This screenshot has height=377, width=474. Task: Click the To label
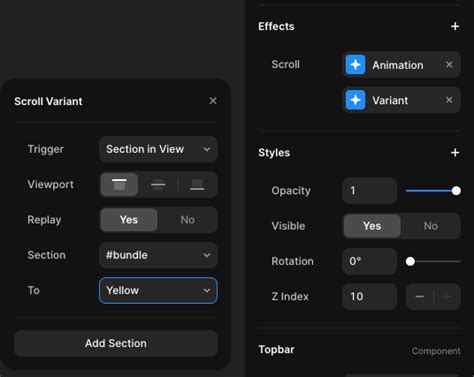(34, 290)
